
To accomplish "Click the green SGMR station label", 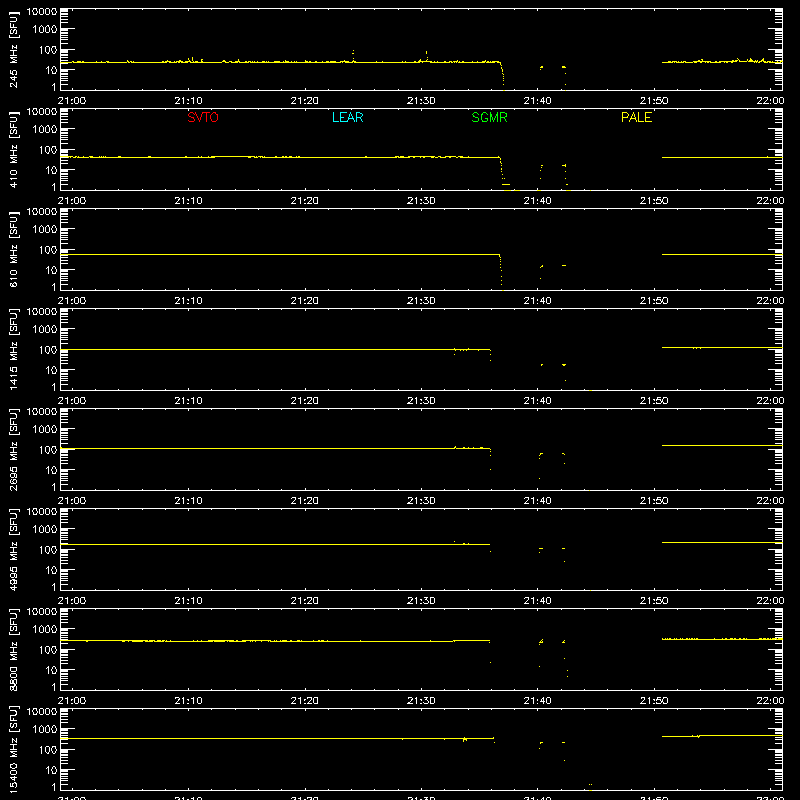I will coord(489,117).
